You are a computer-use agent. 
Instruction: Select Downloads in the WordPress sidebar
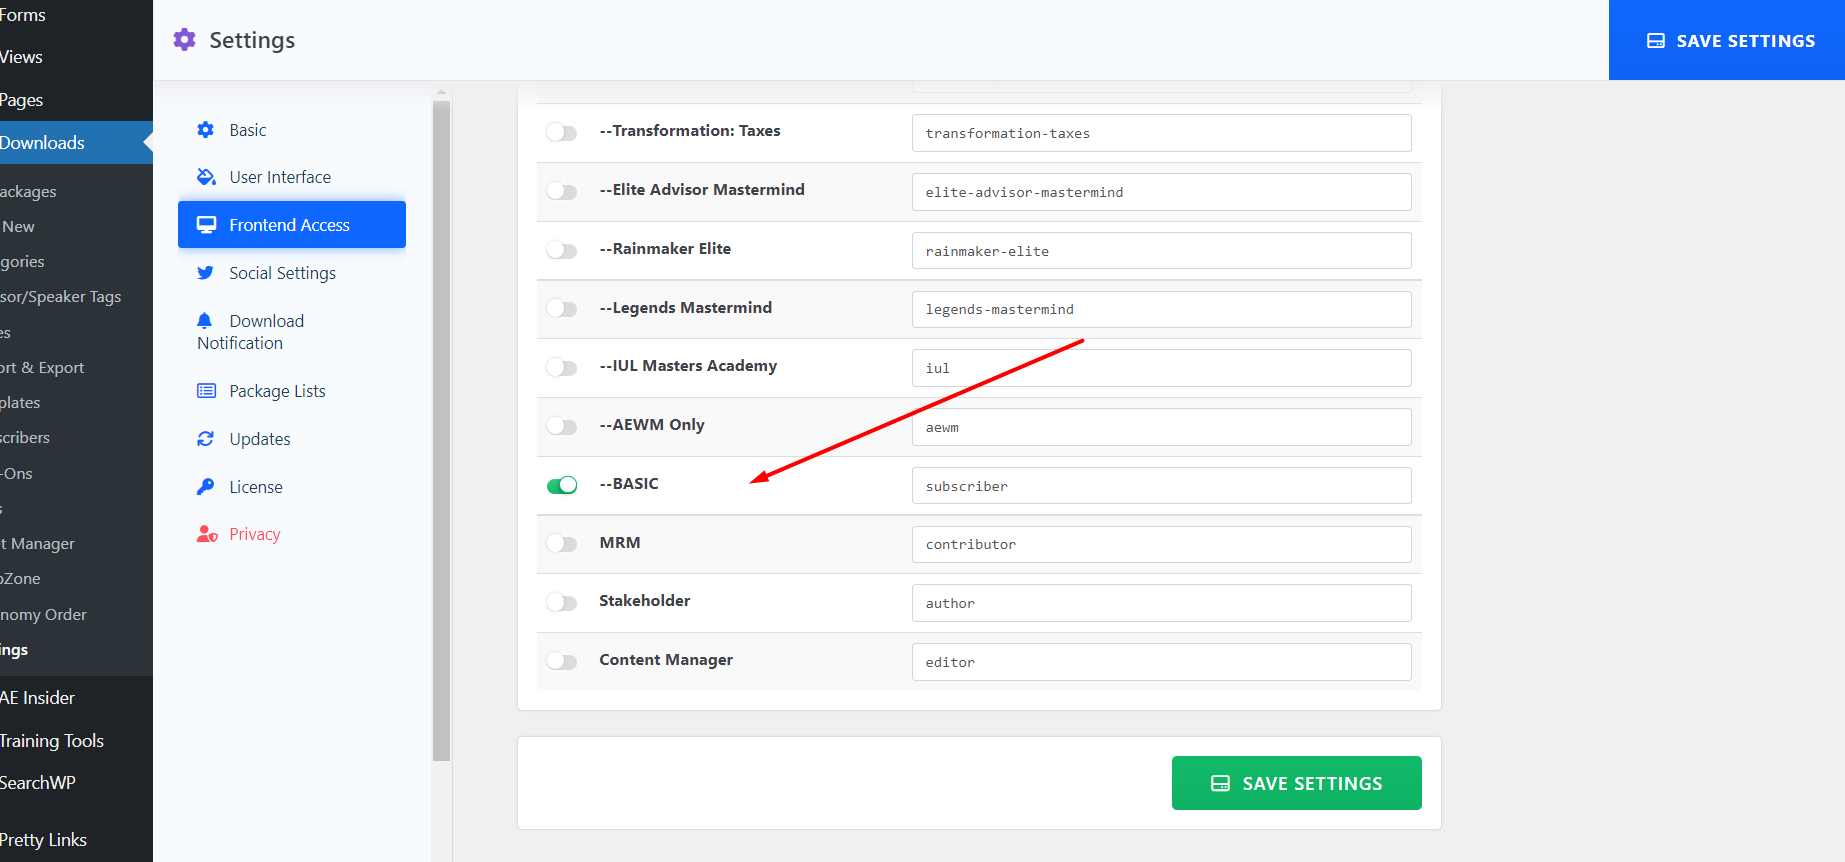pos(76,143)
